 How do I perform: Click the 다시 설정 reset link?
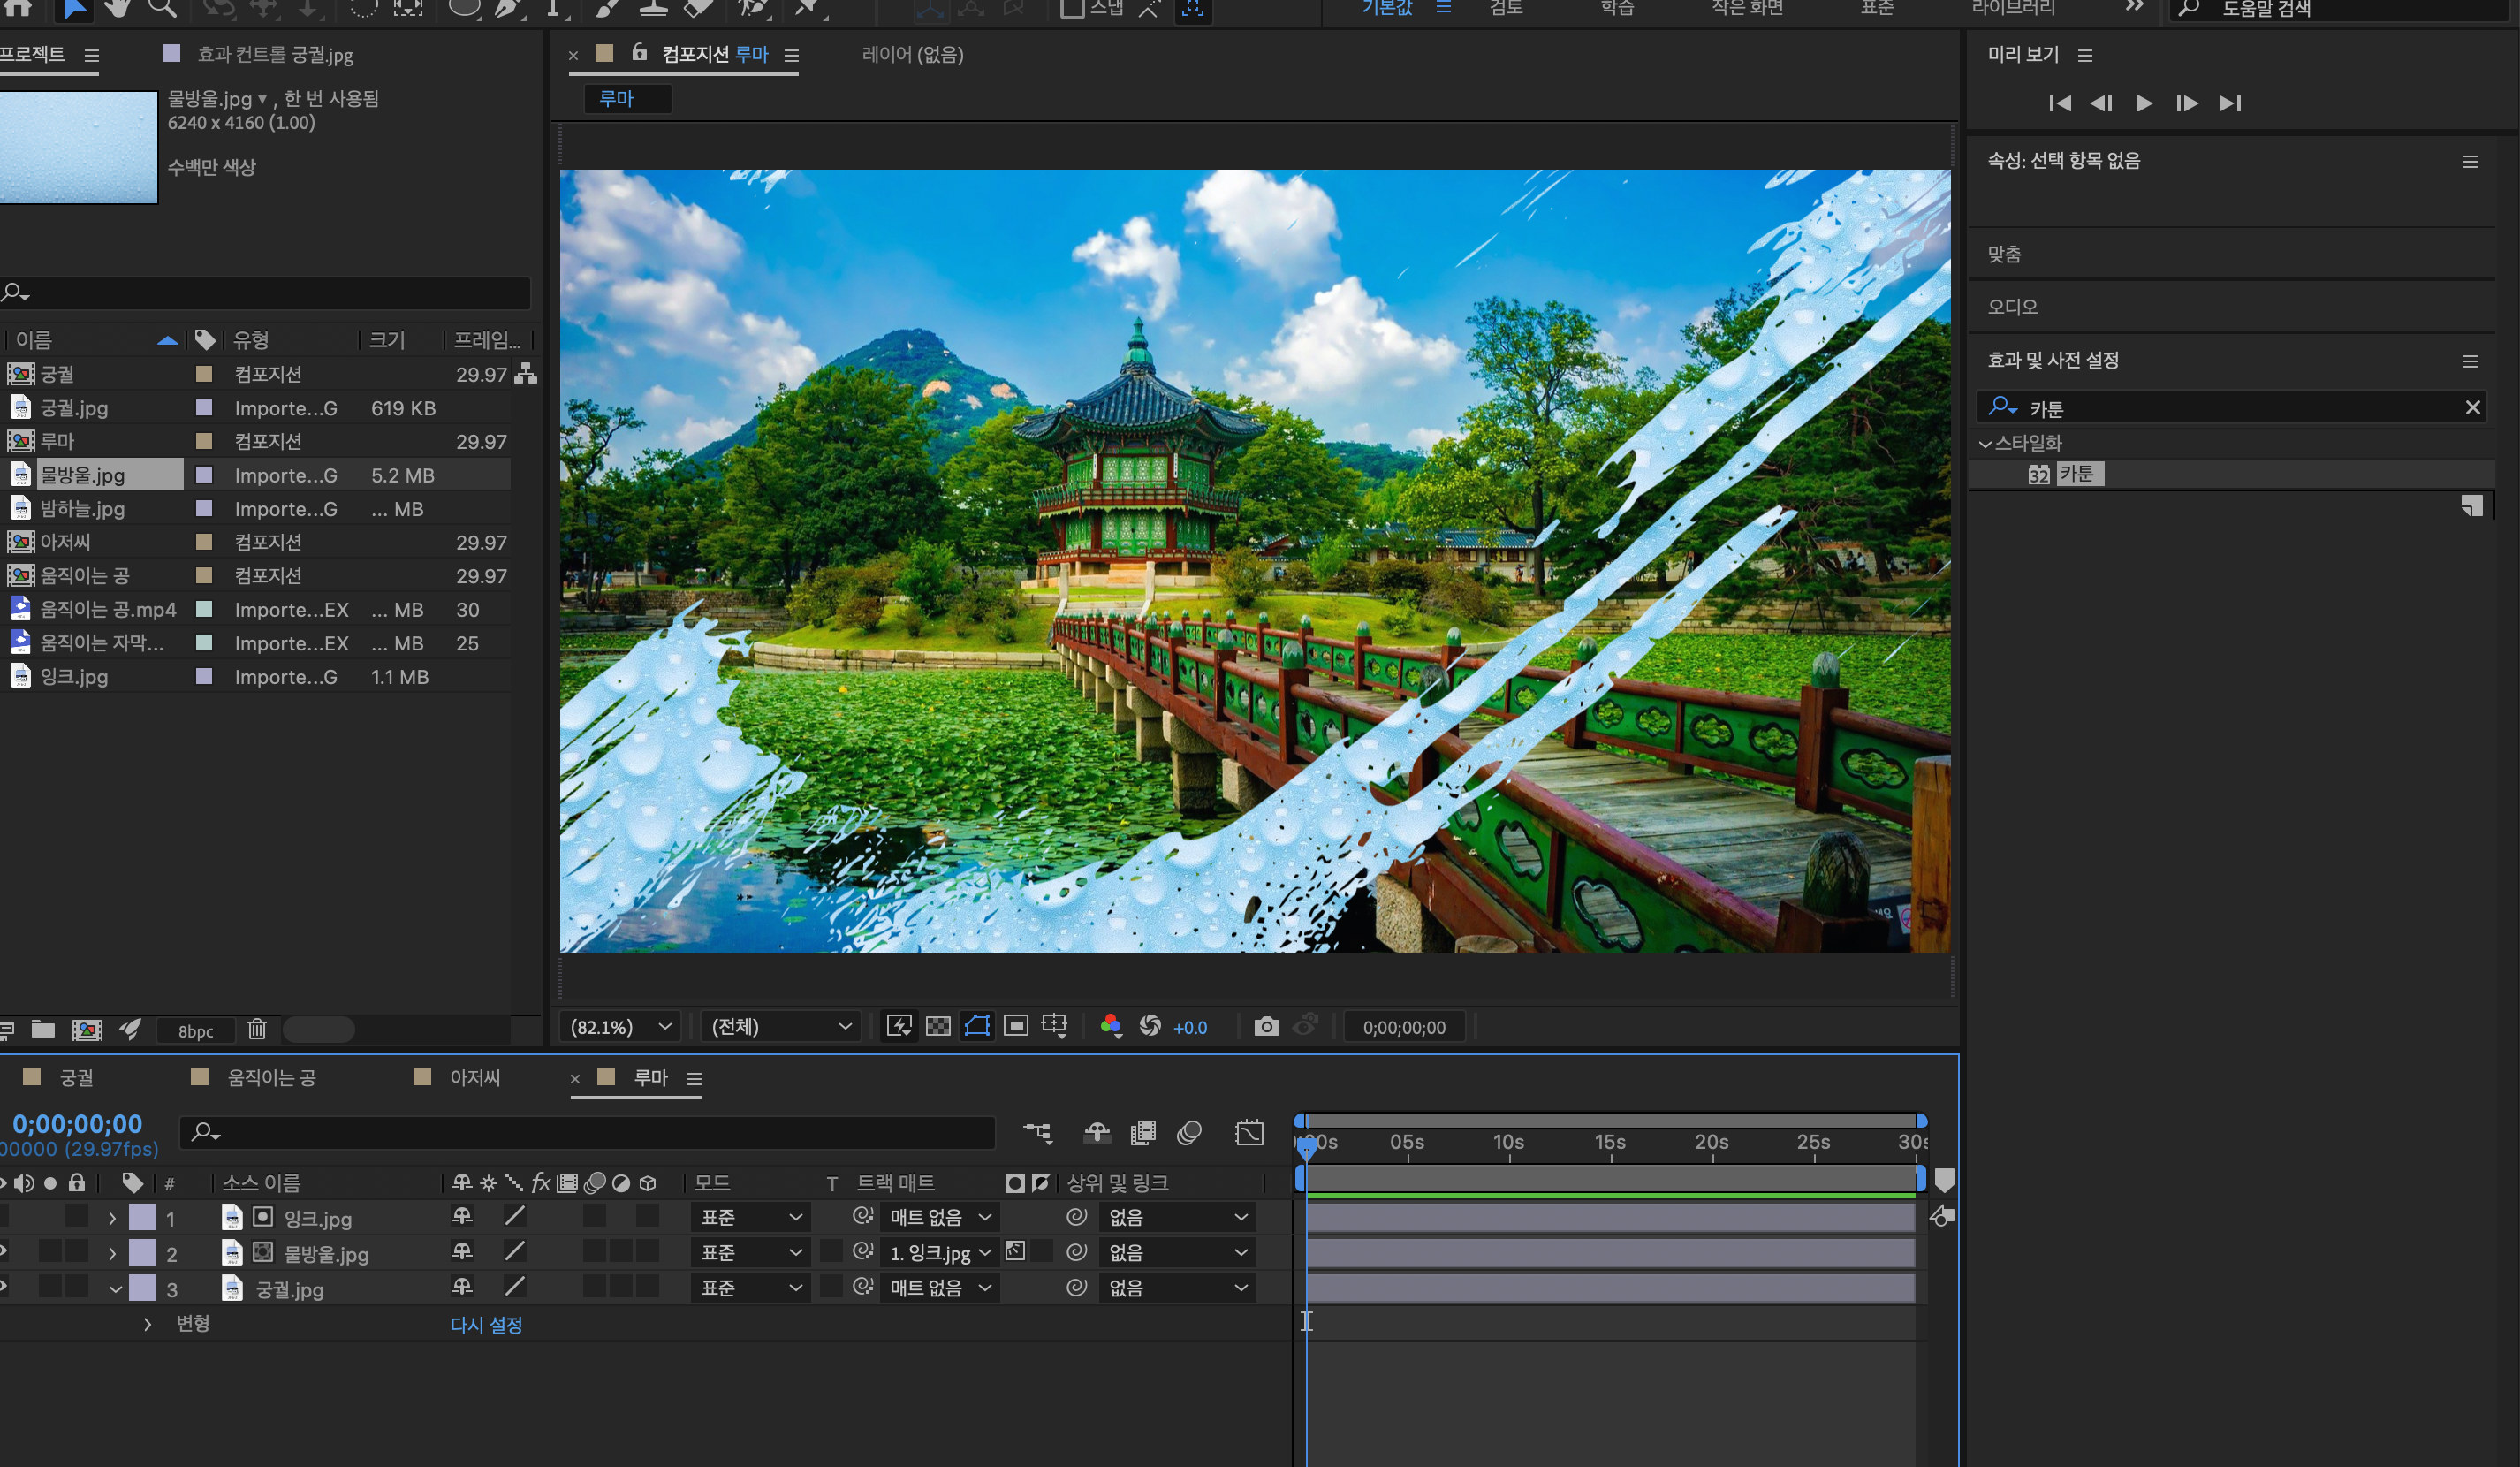click(x=486, y=1324)
